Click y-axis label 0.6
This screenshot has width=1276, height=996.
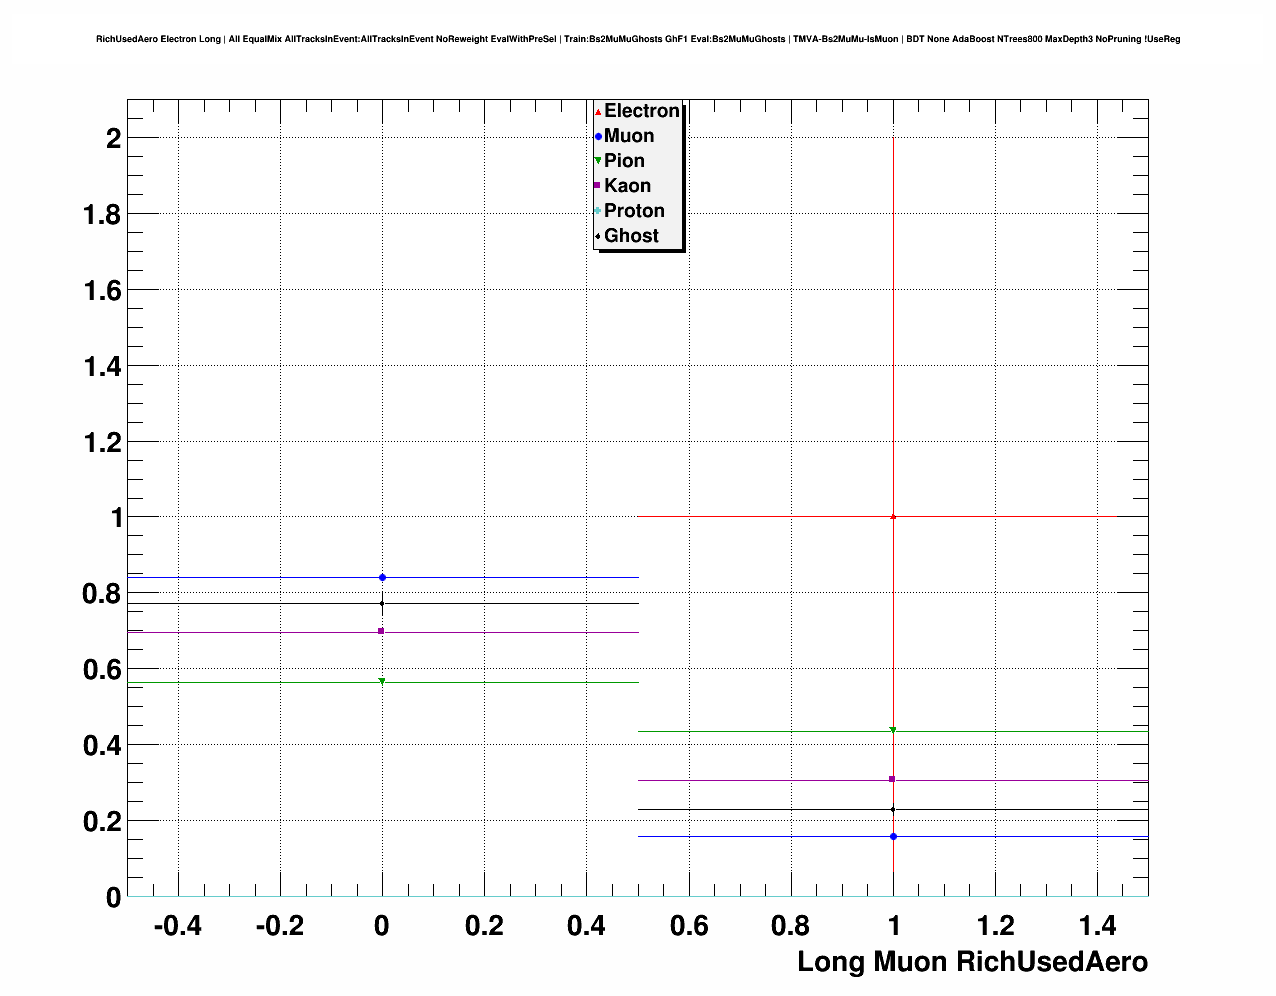pyautogui.click(x=103, y=670)
